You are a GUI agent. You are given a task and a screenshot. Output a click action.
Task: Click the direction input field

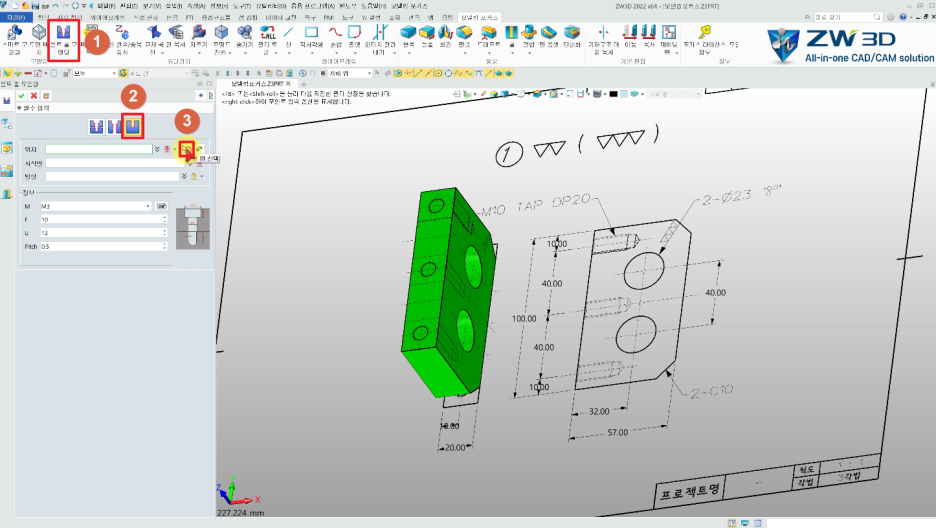112,176
